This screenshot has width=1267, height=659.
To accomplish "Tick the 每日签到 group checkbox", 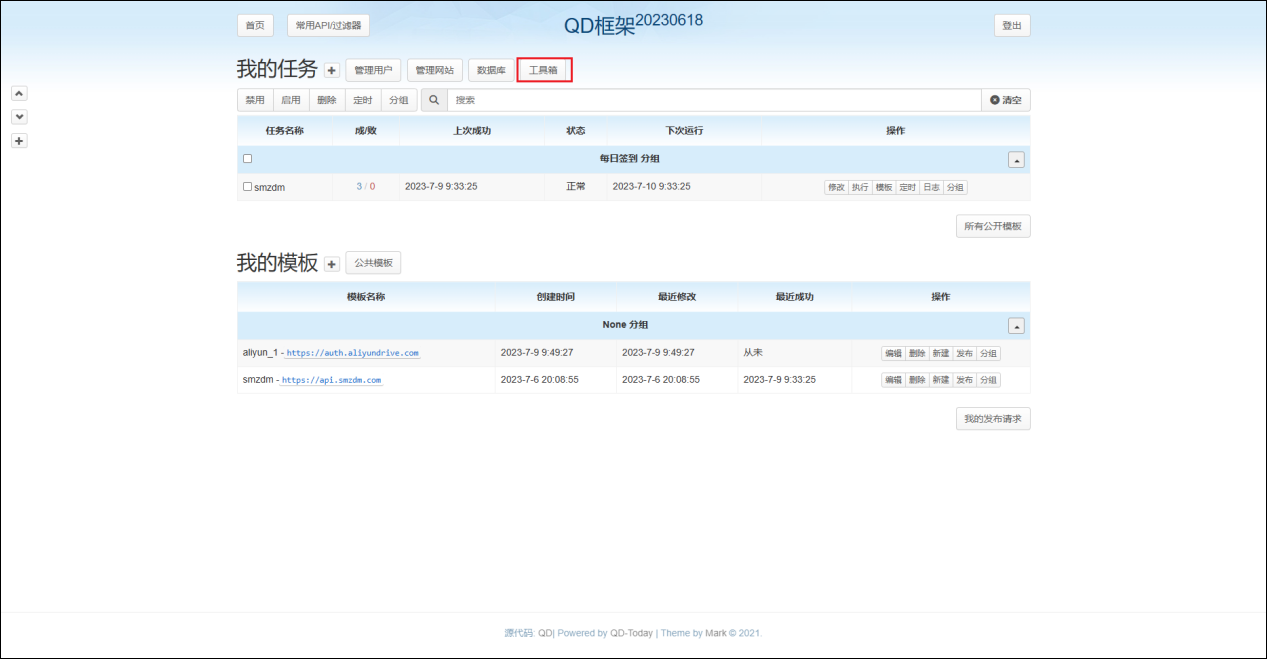I will tap(248, 159).
